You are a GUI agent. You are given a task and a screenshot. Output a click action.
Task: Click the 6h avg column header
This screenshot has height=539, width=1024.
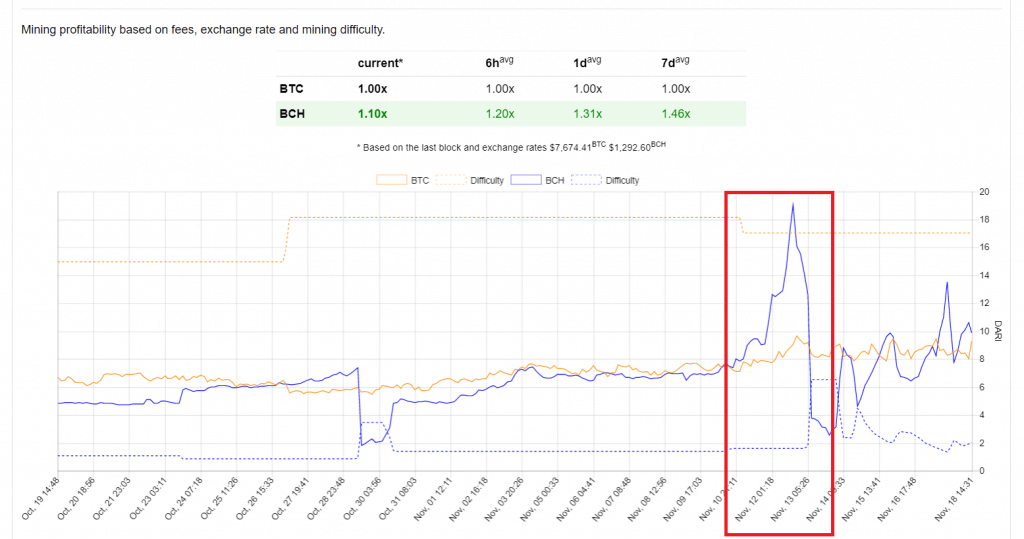click(499, 62)
